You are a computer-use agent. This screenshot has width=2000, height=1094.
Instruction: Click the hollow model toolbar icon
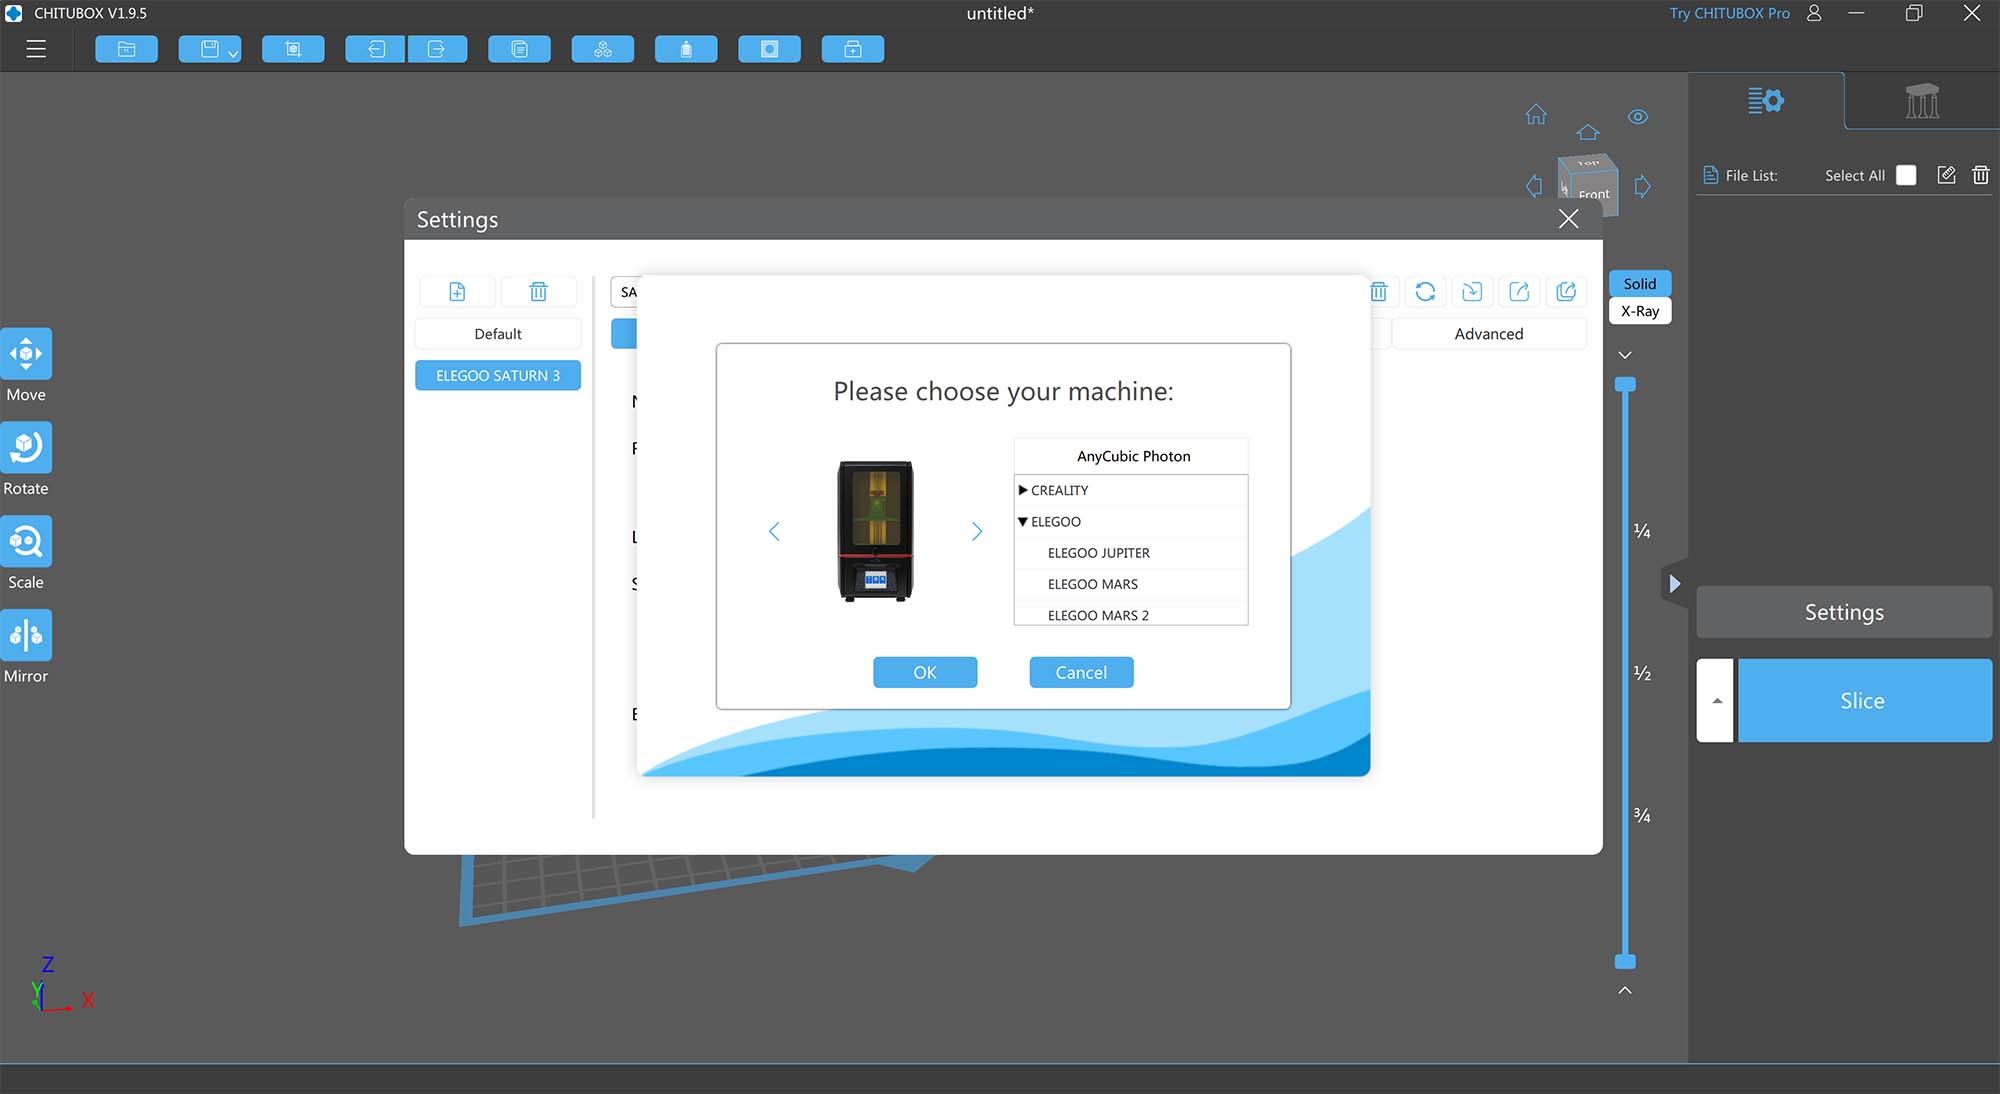coord(686,49)
